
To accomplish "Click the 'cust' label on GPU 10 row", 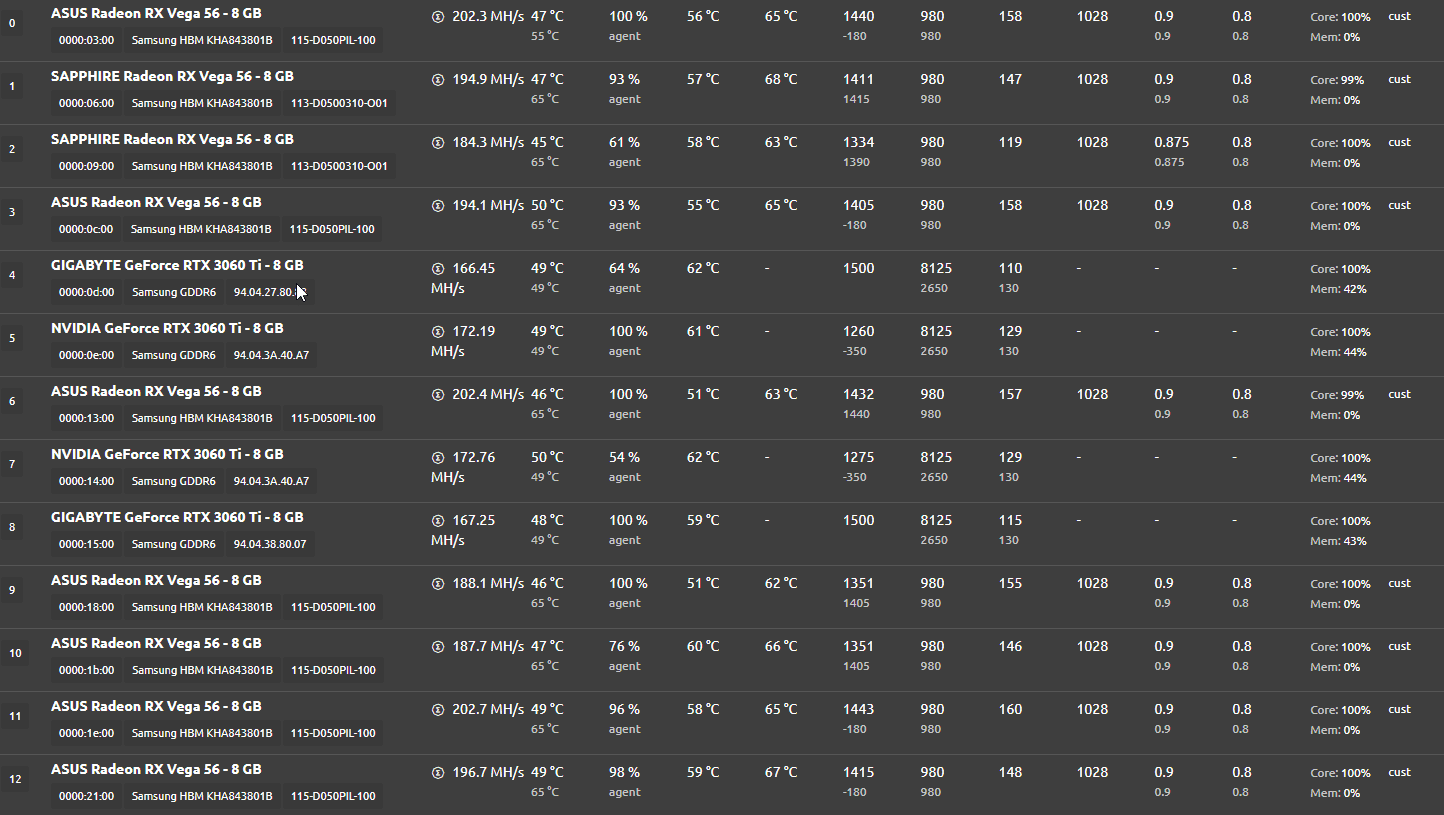I will [1399, 646].
